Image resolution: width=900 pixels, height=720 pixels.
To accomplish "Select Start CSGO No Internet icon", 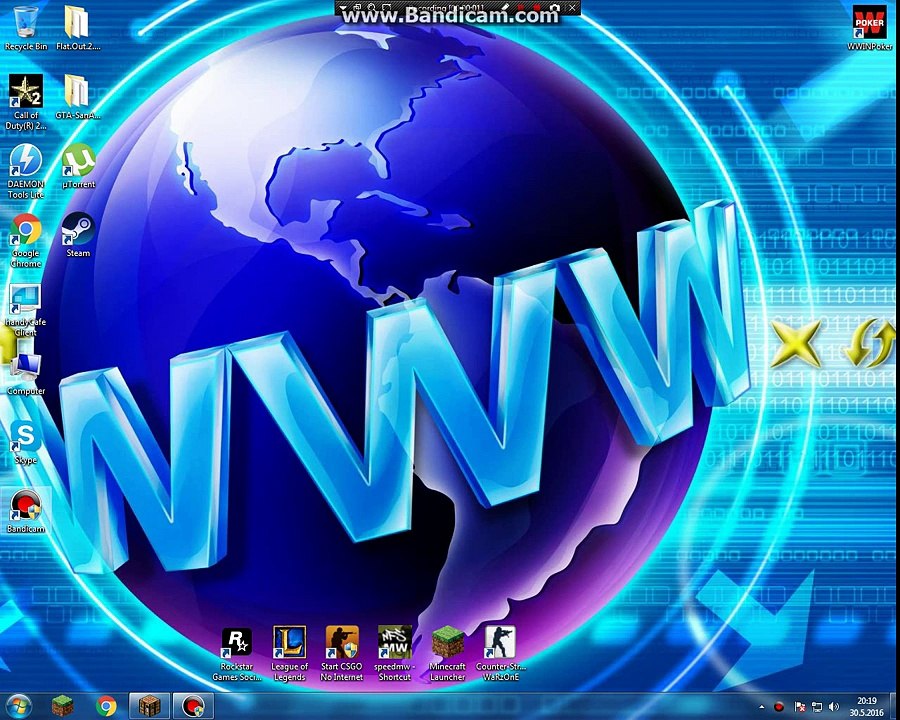I will click(x=342, y=654).
